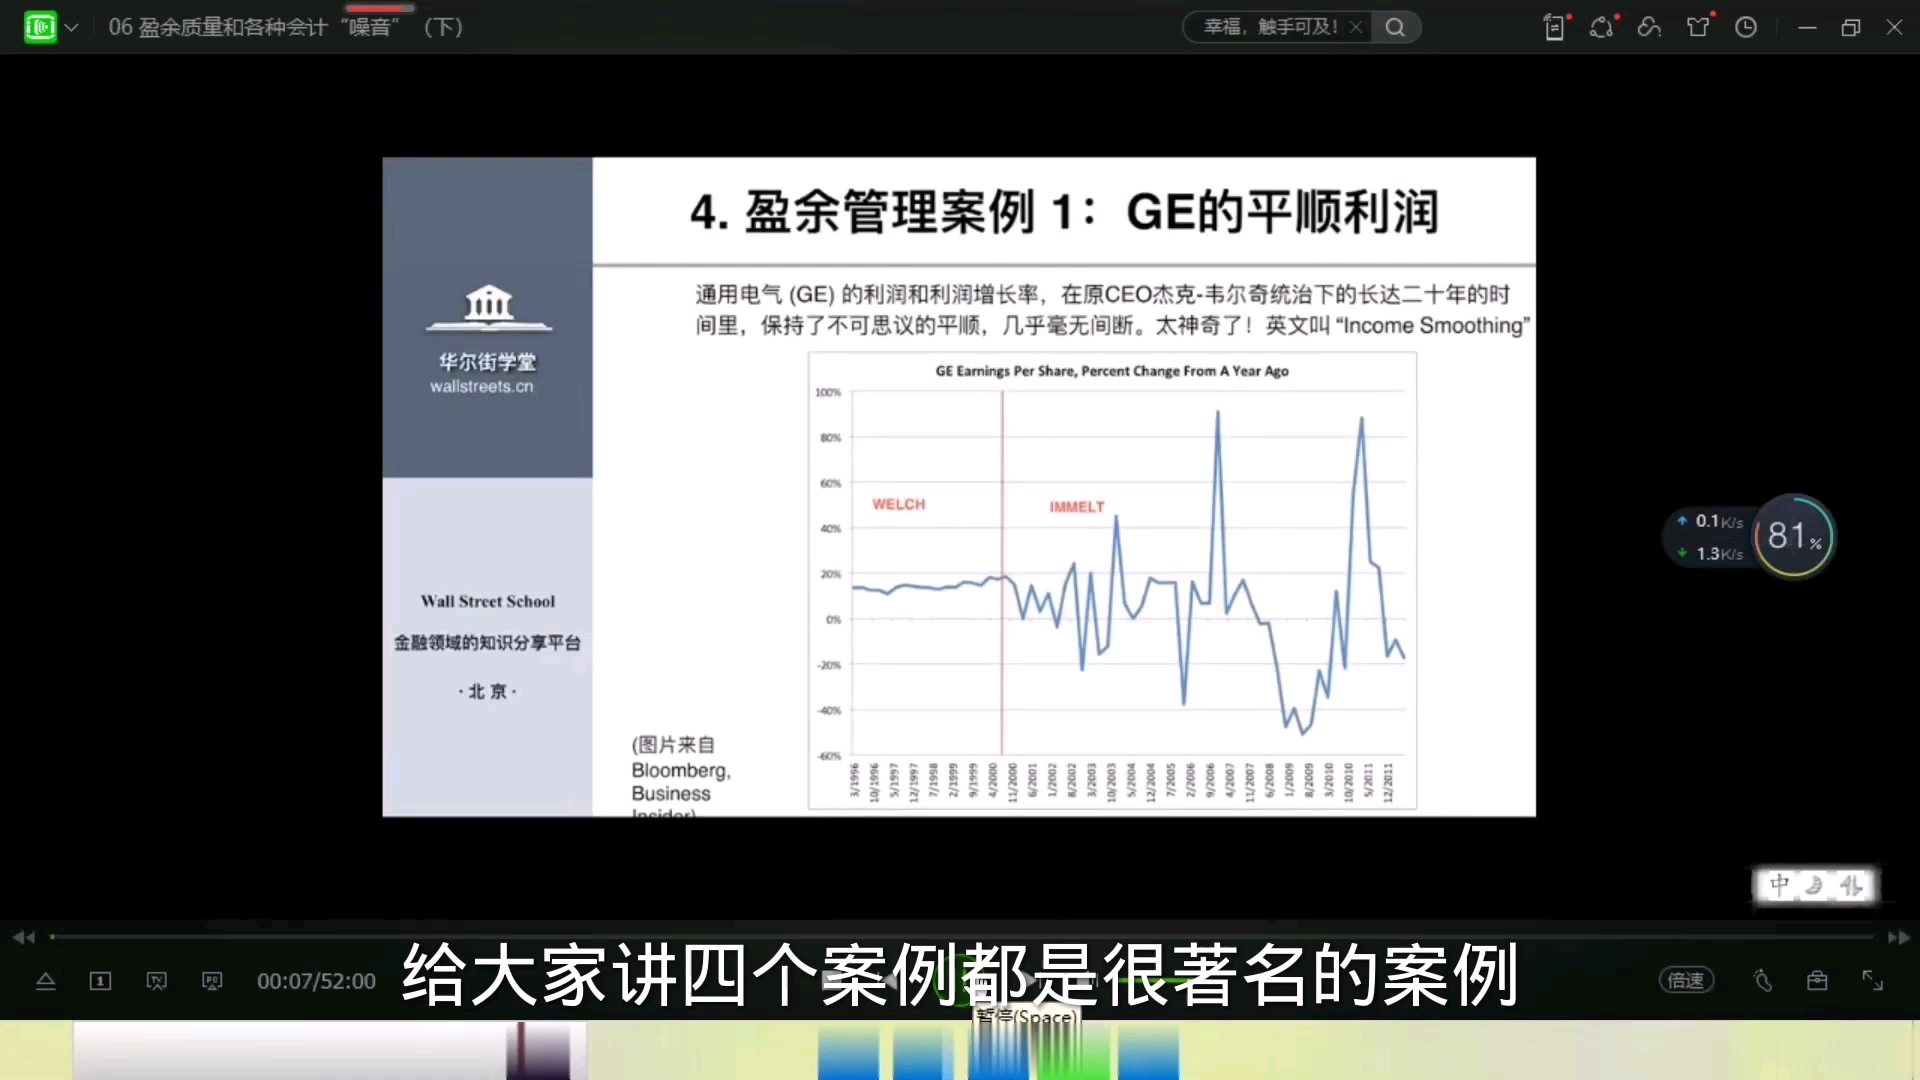The image size is (1920, 1080).
Task: Toggle the IME punctuation icon
Action: point(1851,885)
